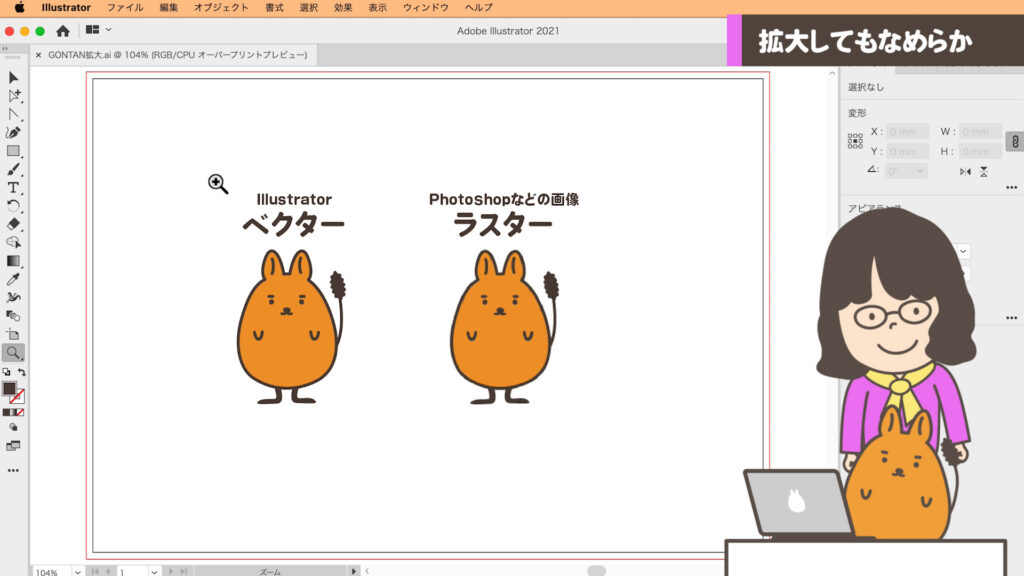Click the X position input field
Image resolution: width=1024 pixels, height=576 pixels.
click(908, 132)
